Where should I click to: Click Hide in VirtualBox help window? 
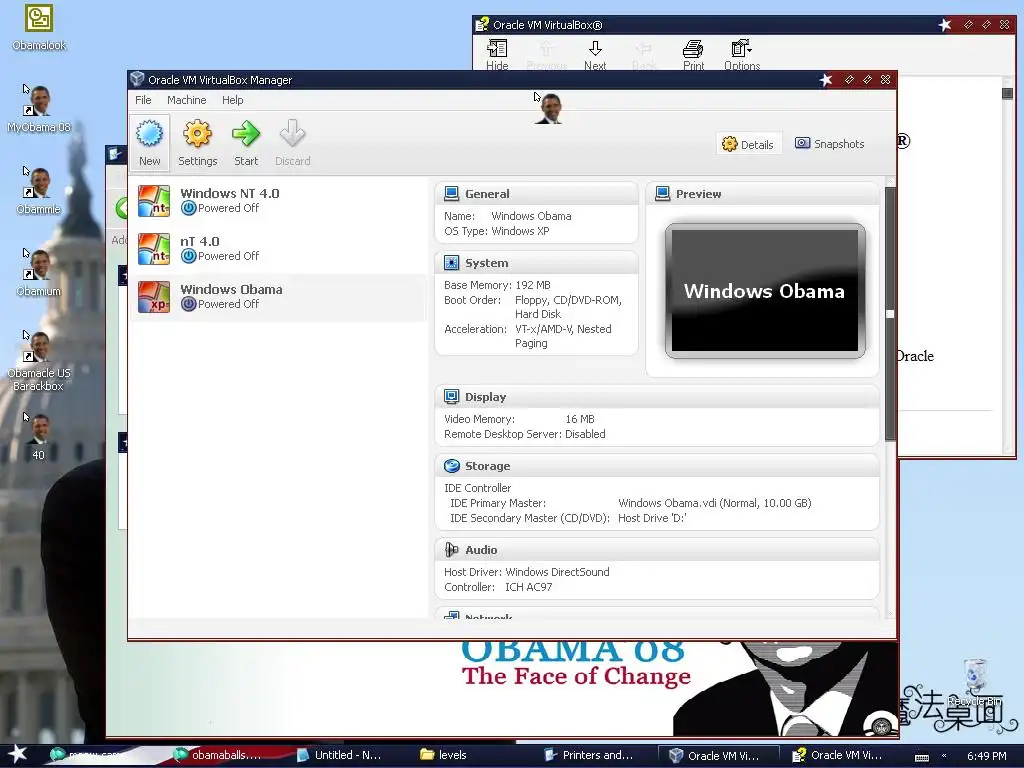point(497,55)
